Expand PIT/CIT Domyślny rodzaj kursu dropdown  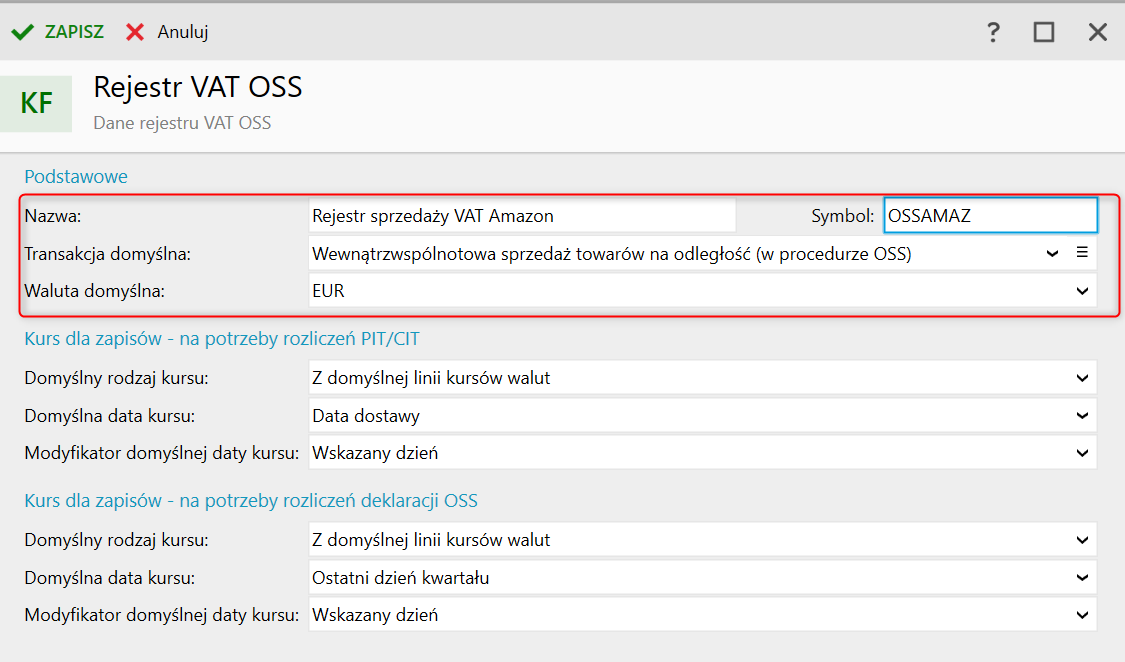1082,378
